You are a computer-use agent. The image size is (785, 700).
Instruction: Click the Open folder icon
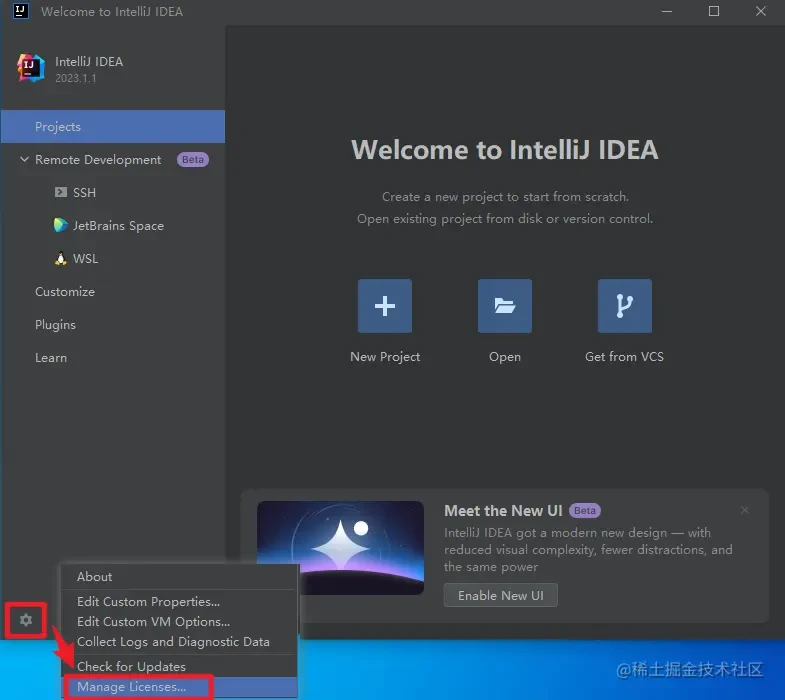[x=505, y=306]
